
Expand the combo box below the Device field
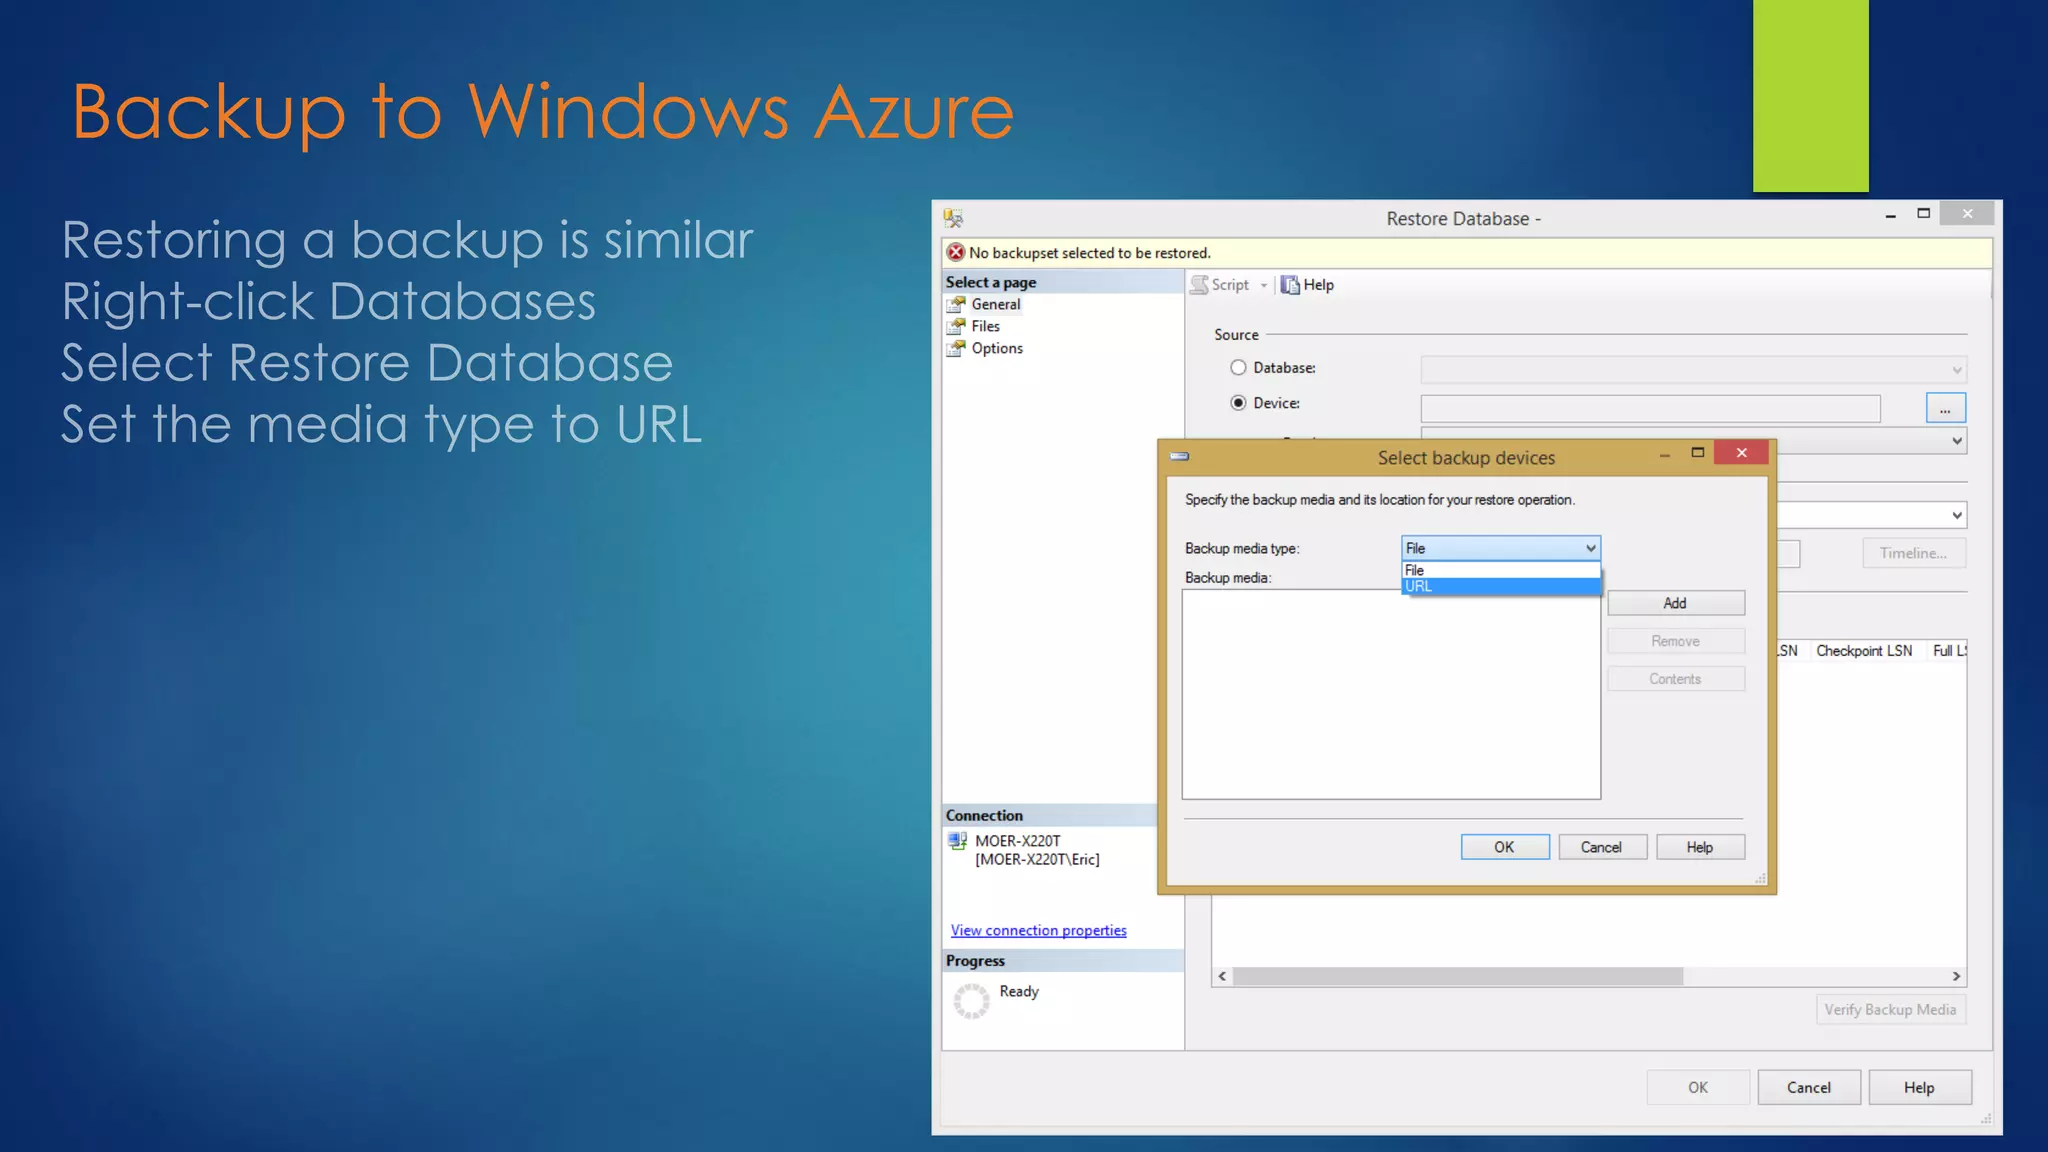point(1957,441)
